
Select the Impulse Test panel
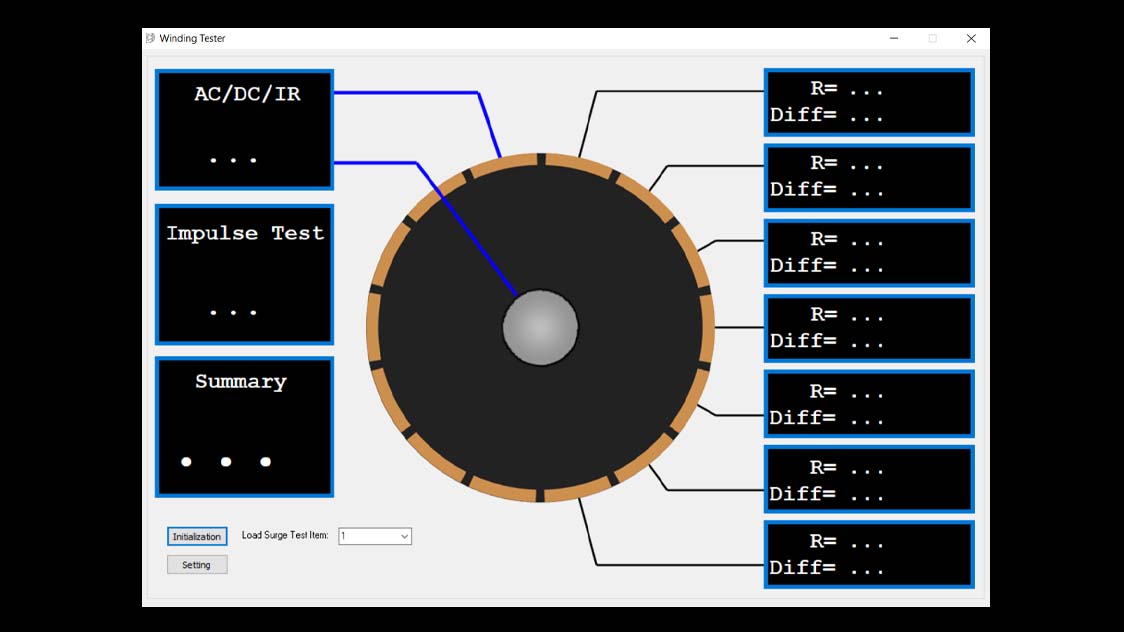click(x=244, y=275)
